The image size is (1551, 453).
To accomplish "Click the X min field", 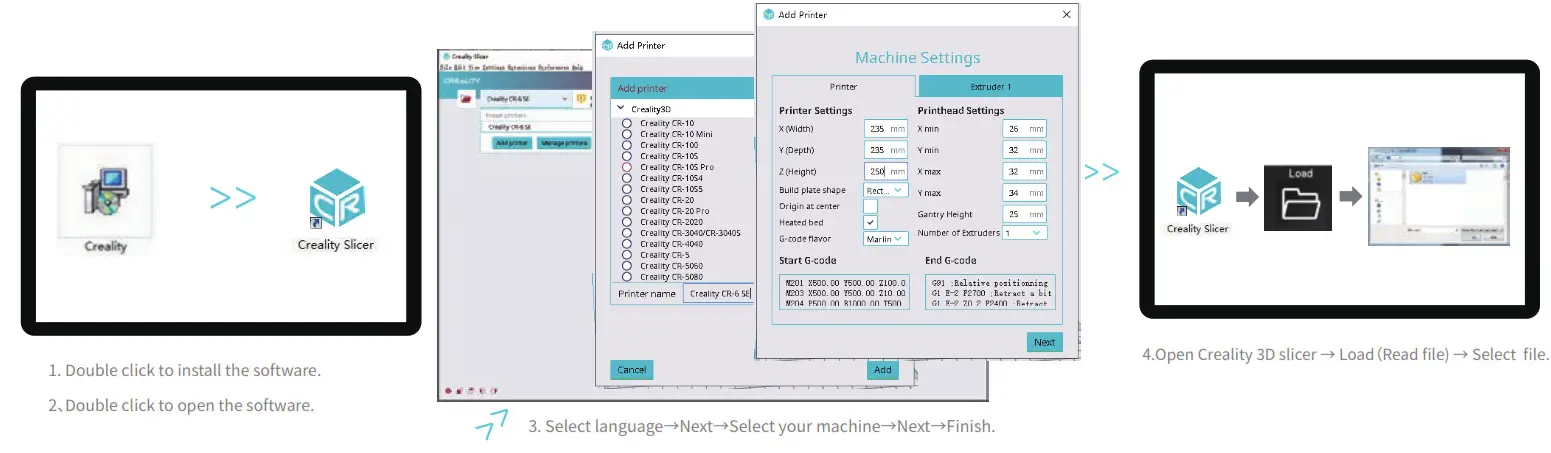I will [x=1025, y=129].
